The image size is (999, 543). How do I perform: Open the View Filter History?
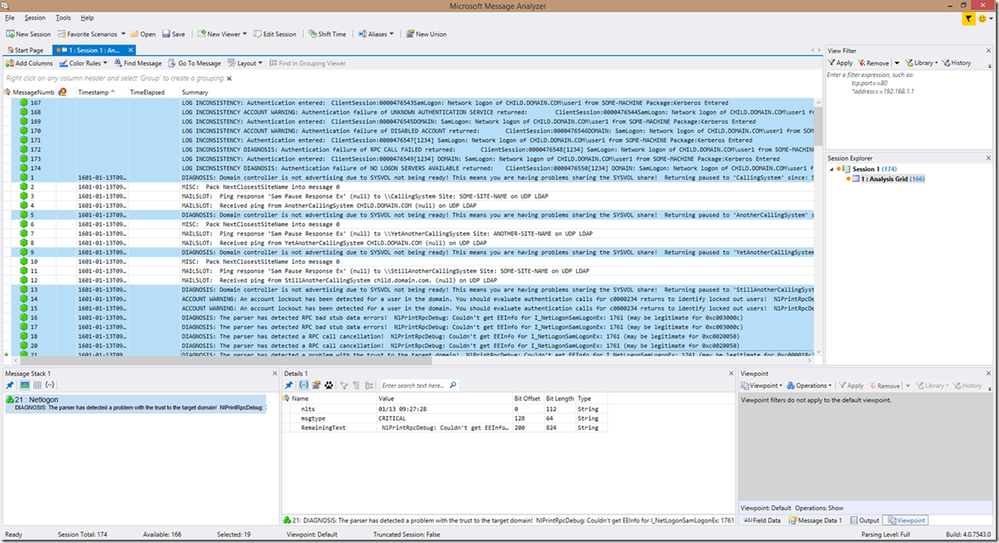click(x=957, y=63)
